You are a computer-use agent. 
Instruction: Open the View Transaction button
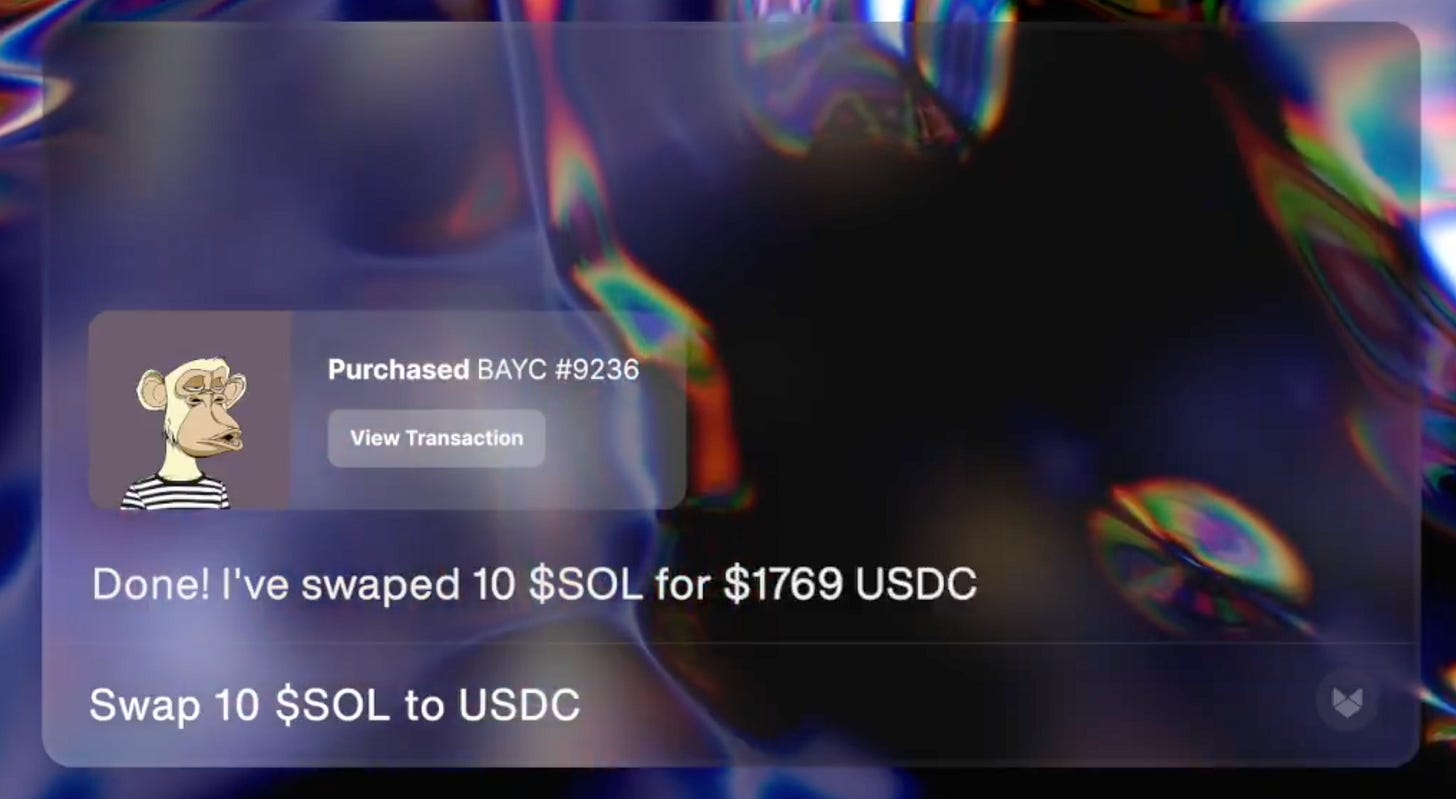[436, 438]
